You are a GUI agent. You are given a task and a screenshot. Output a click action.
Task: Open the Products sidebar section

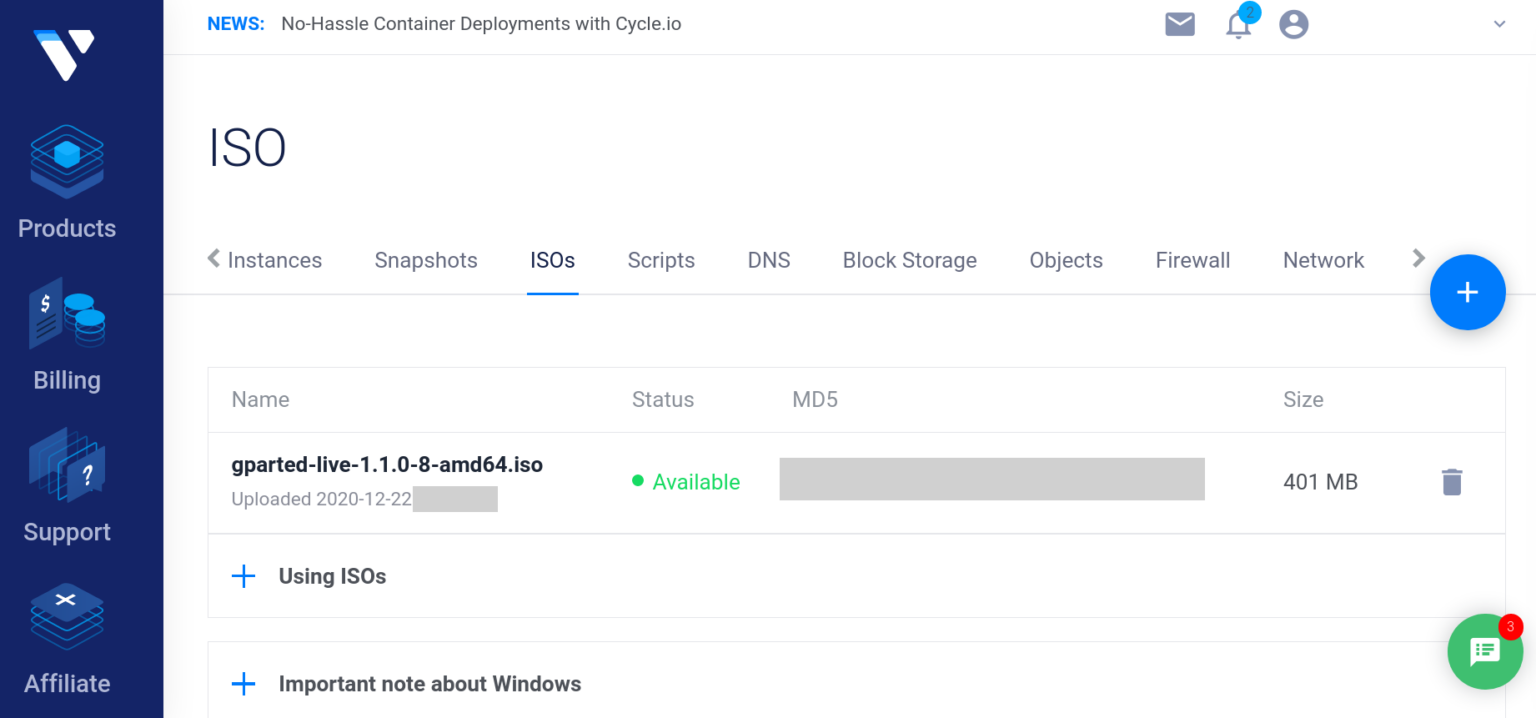(x=67, y=183)
